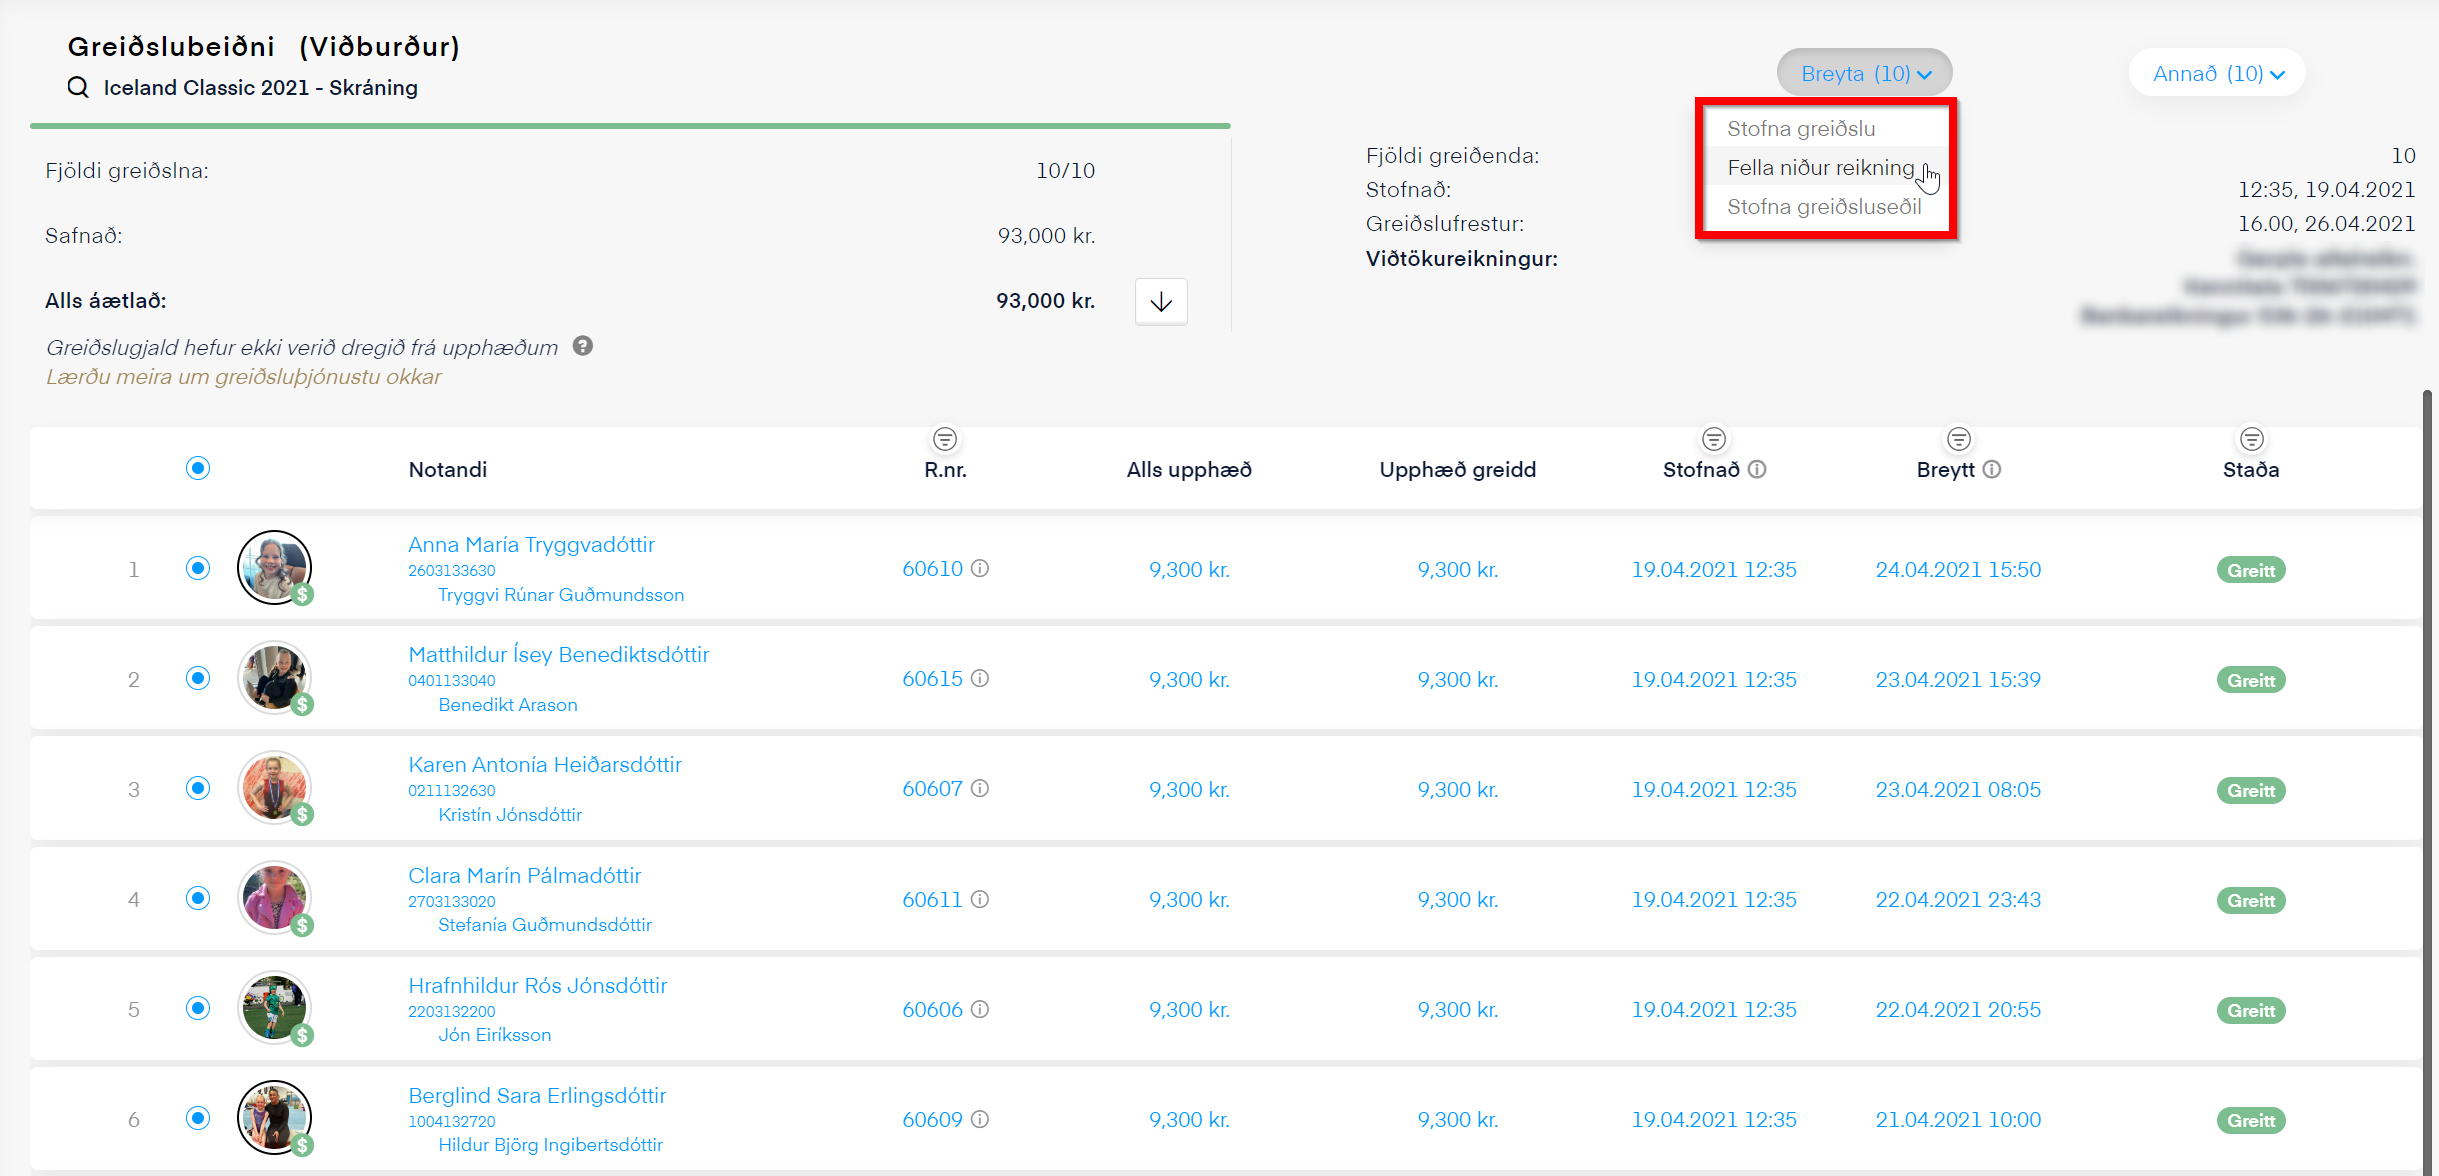Open Lærðu meira um greiðsluþjónustu okkar link

coord(244,377)
